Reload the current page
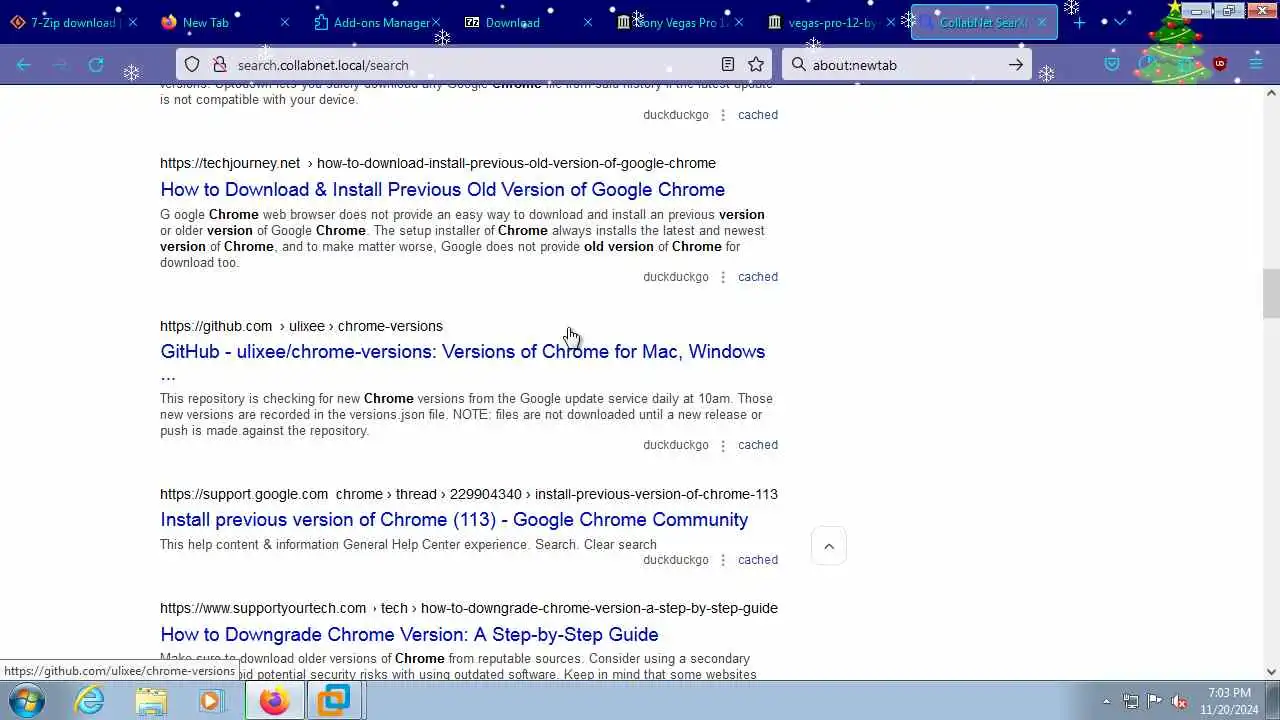 (96, 65)
